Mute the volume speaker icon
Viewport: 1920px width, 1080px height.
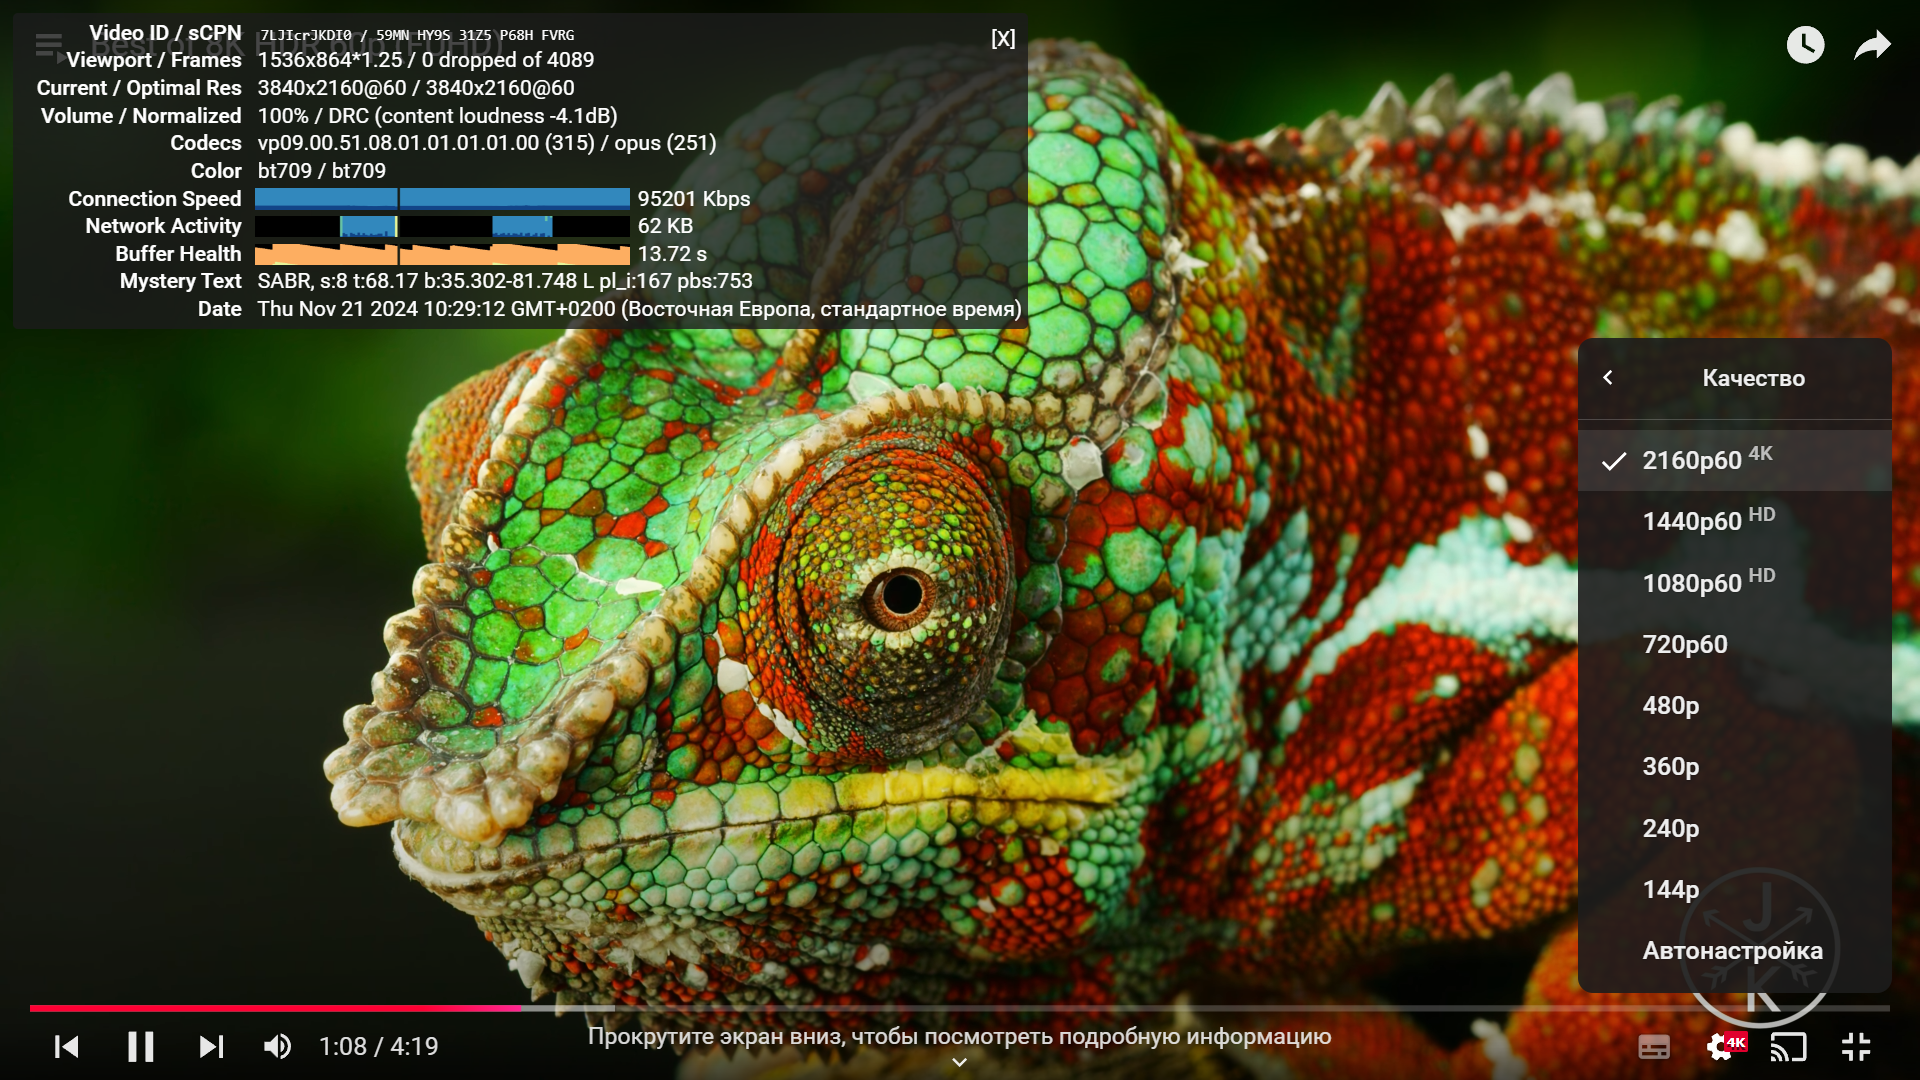pyautogui.click(x=277, y=1047)
